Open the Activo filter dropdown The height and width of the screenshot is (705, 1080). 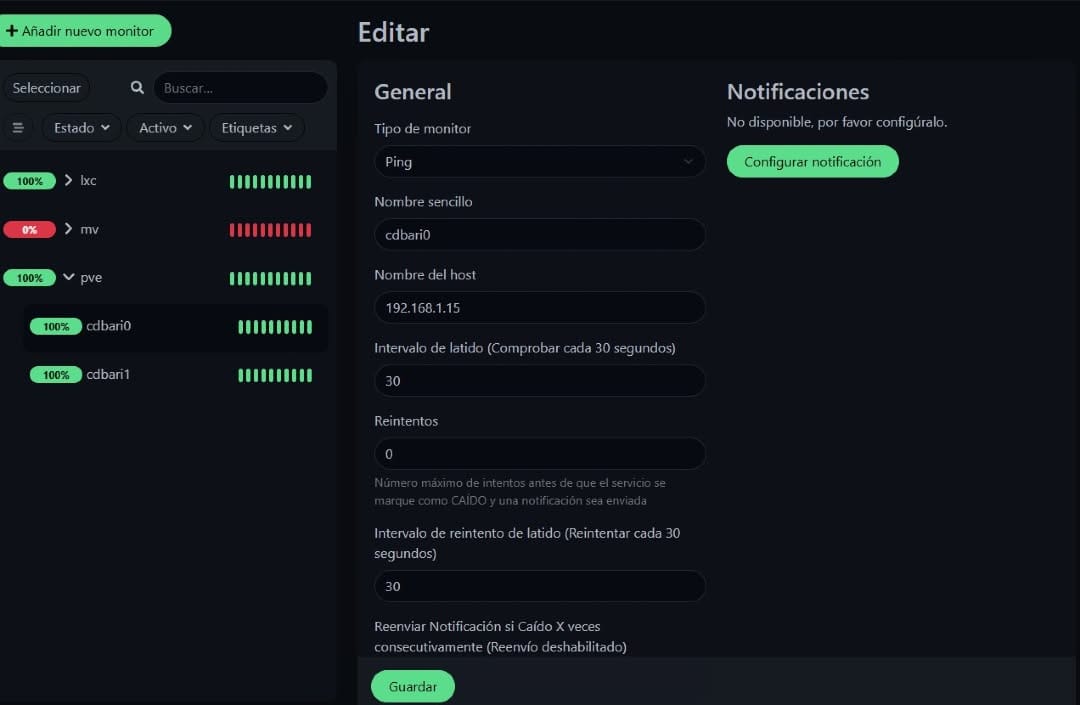pyautogui.click(x=165, y=128)
